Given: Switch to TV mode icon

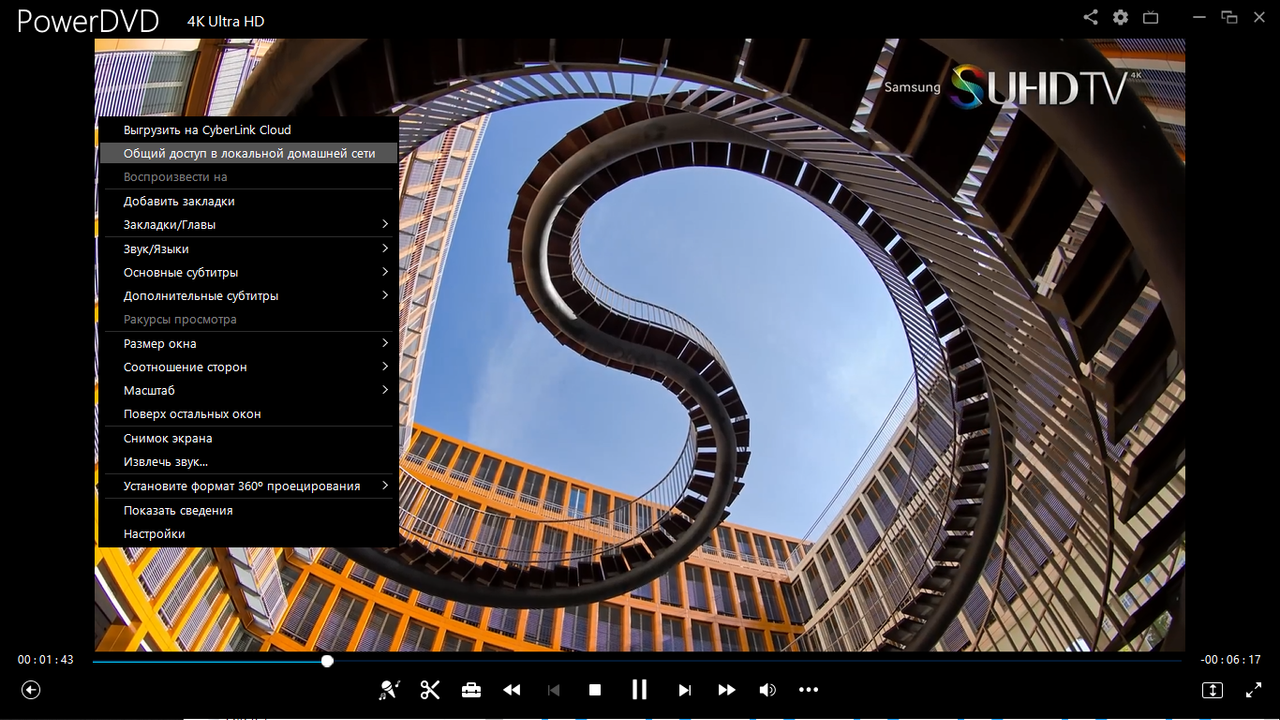Looking at the screenshot, I should pyautogui.click(x=1151, y=17).
